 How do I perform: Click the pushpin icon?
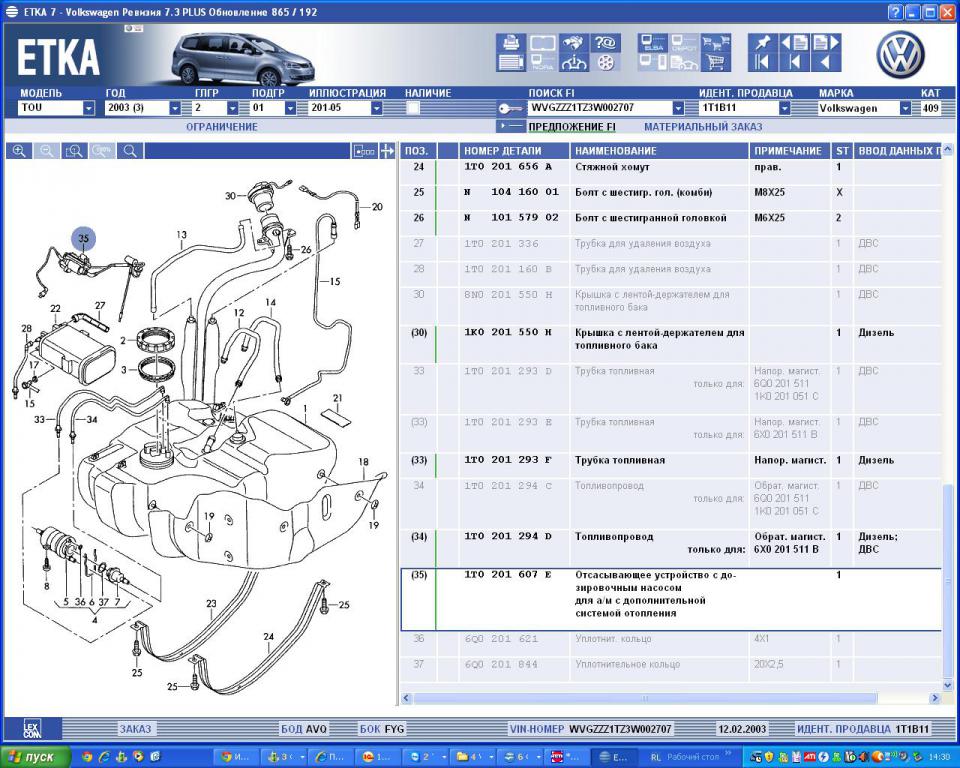click(762, 43)
